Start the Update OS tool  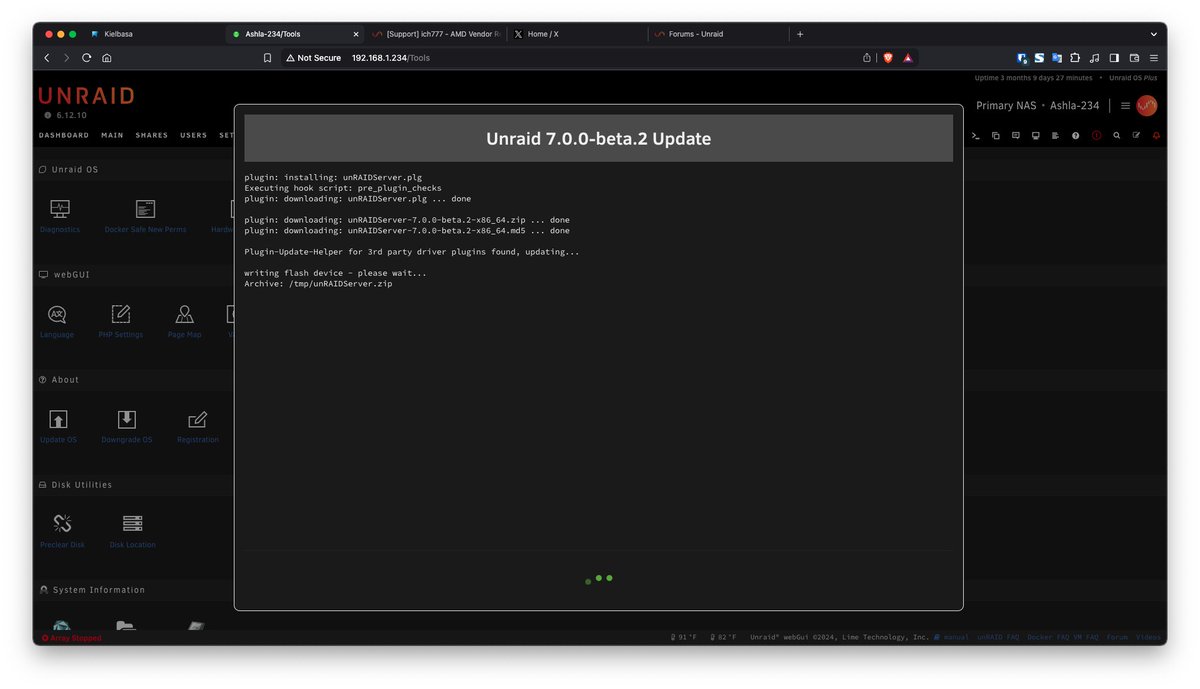(58, 423)
